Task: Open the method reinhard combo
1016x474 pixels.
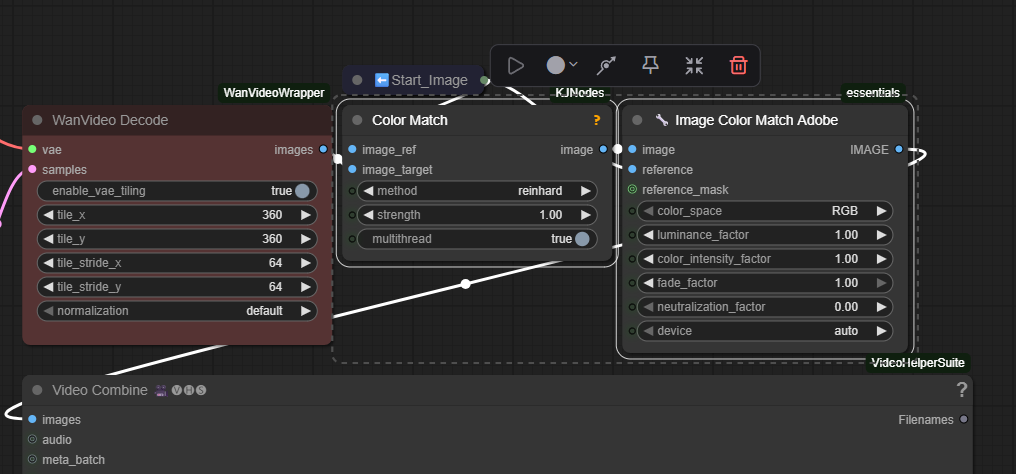Action: 477,191
